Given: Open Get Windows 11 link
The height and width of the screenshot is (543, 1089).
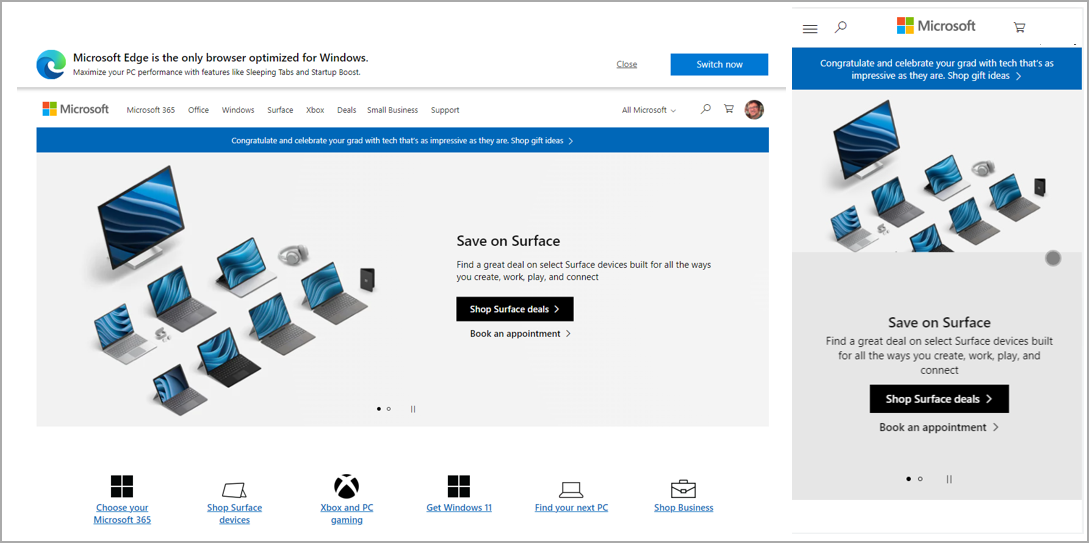Looking at the screenshot, I should click(459, 508).
